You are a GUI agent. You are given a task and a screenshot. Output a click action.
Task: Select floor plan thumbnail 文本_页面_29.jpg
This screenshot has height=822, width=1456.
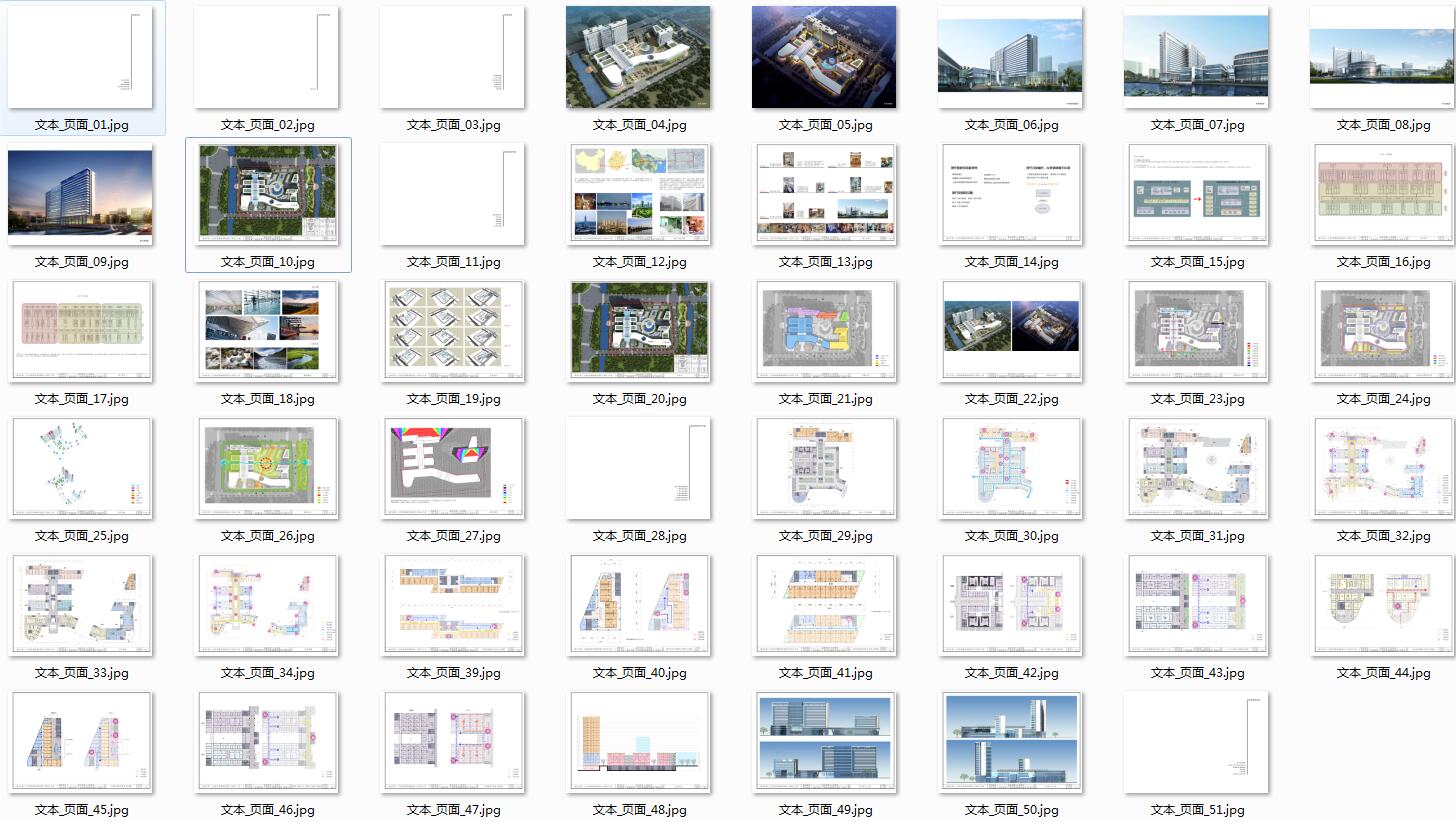coord(824,469)
